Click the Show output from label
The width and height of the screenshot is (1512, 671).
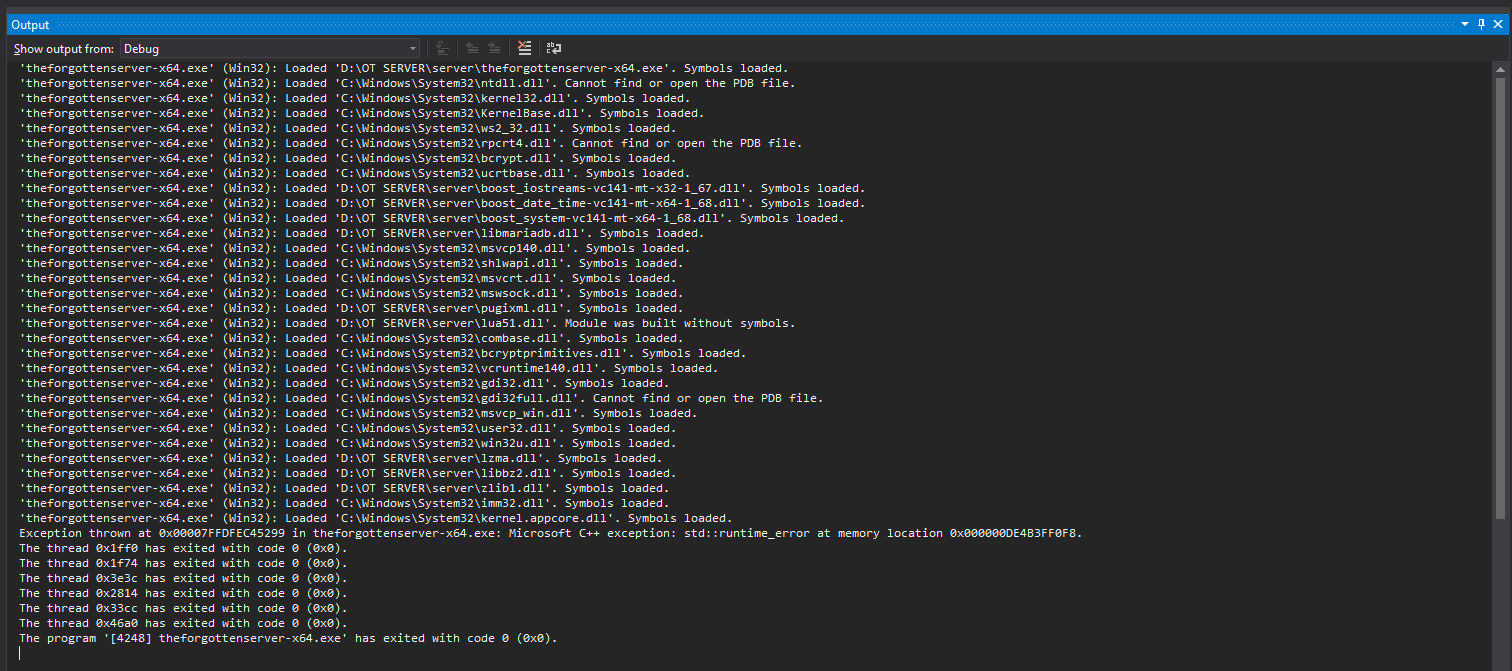64,48
